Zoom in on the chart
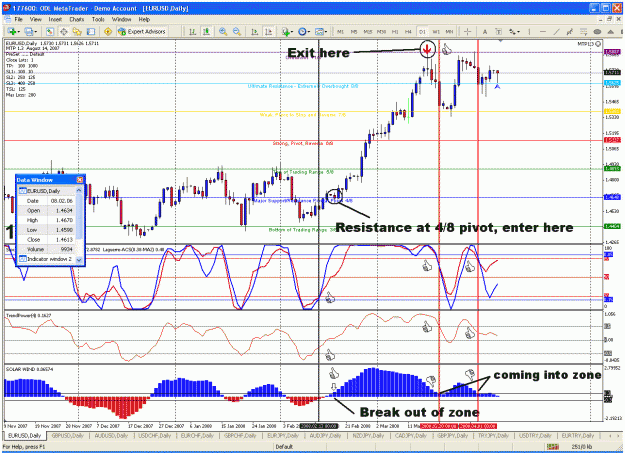The width and height of the screenshot is (625, 453). (223, 32)
